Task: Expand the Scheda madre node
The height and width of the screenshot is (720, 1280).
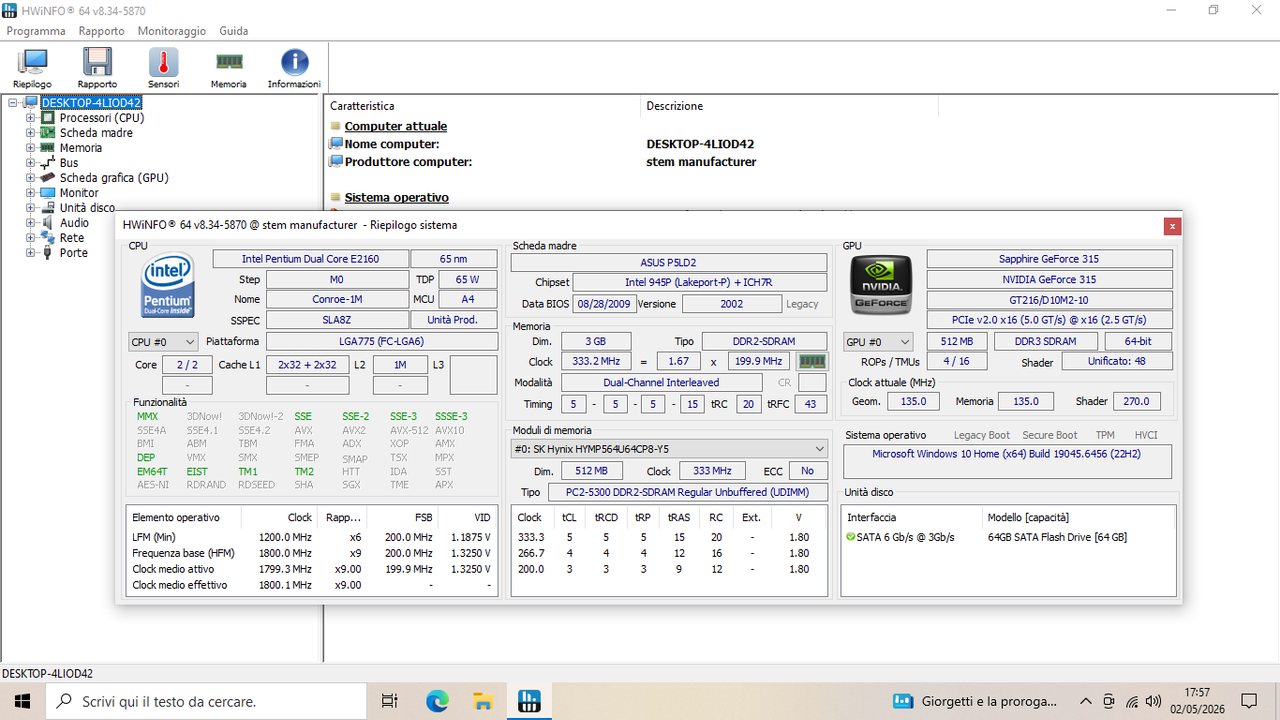Action: [x=31, y=133]
